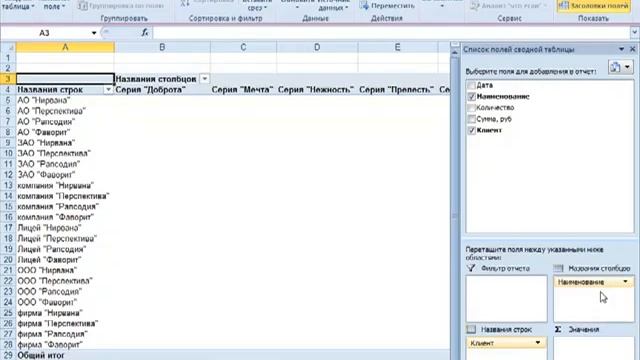The width and height of the screenshot is (640, 360).
Task: Click cell ЗАО "Фаворит"
Action: pos(65,175)
